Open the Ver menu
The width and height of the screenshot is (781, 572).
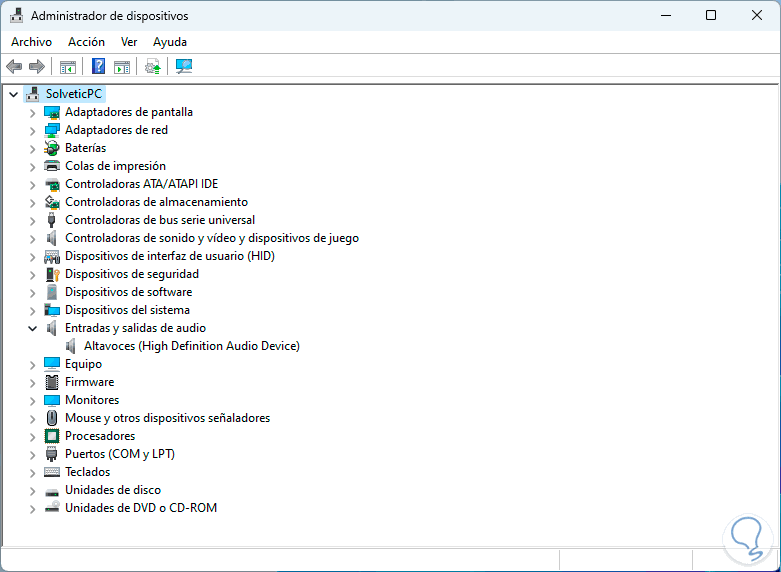pos(129,42)
